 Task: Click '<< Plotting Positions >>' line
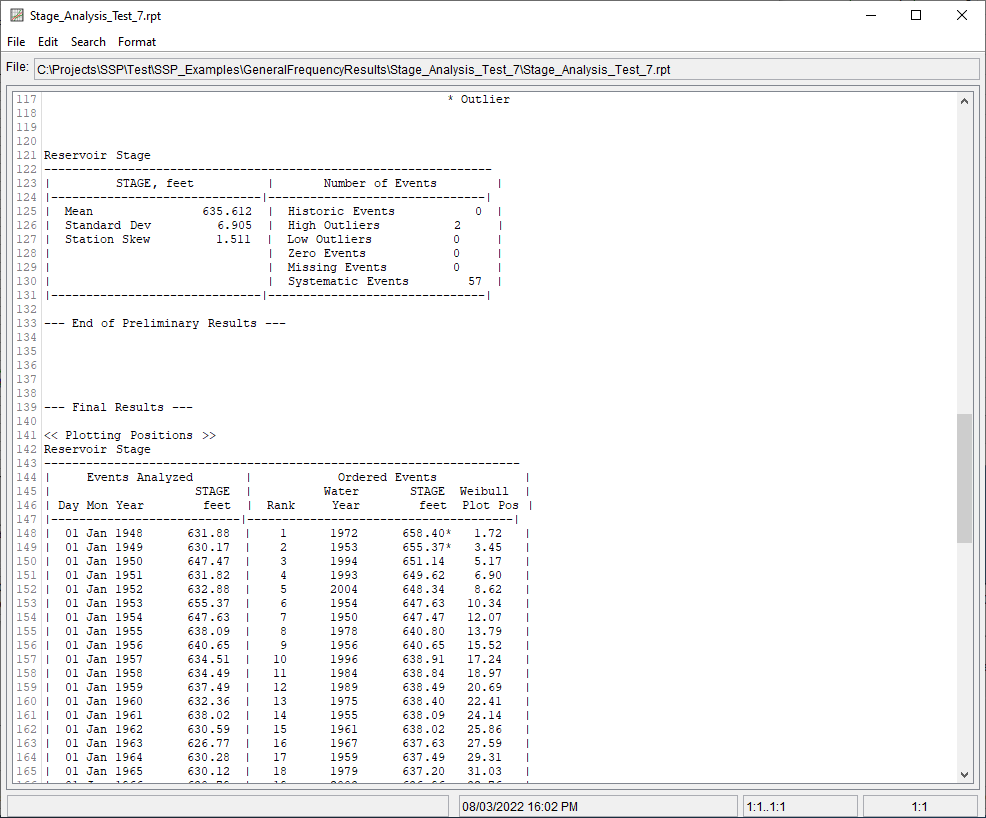pyautogui.click(x=130, y=435)
